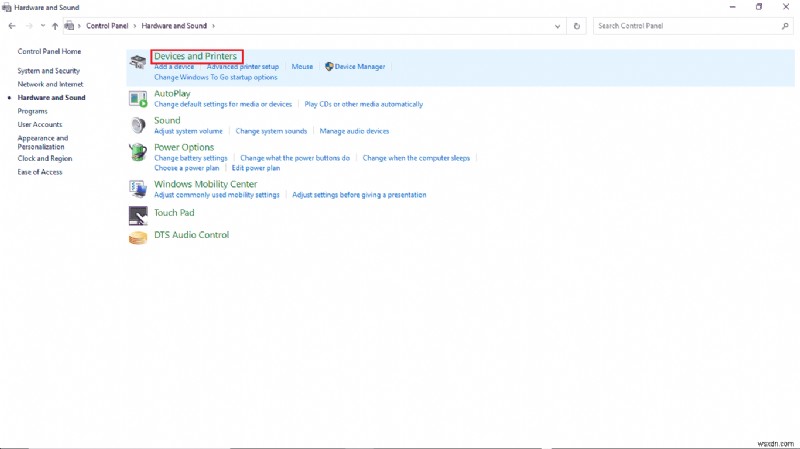
Task: Click Add a device link
Action: point(174,67)
